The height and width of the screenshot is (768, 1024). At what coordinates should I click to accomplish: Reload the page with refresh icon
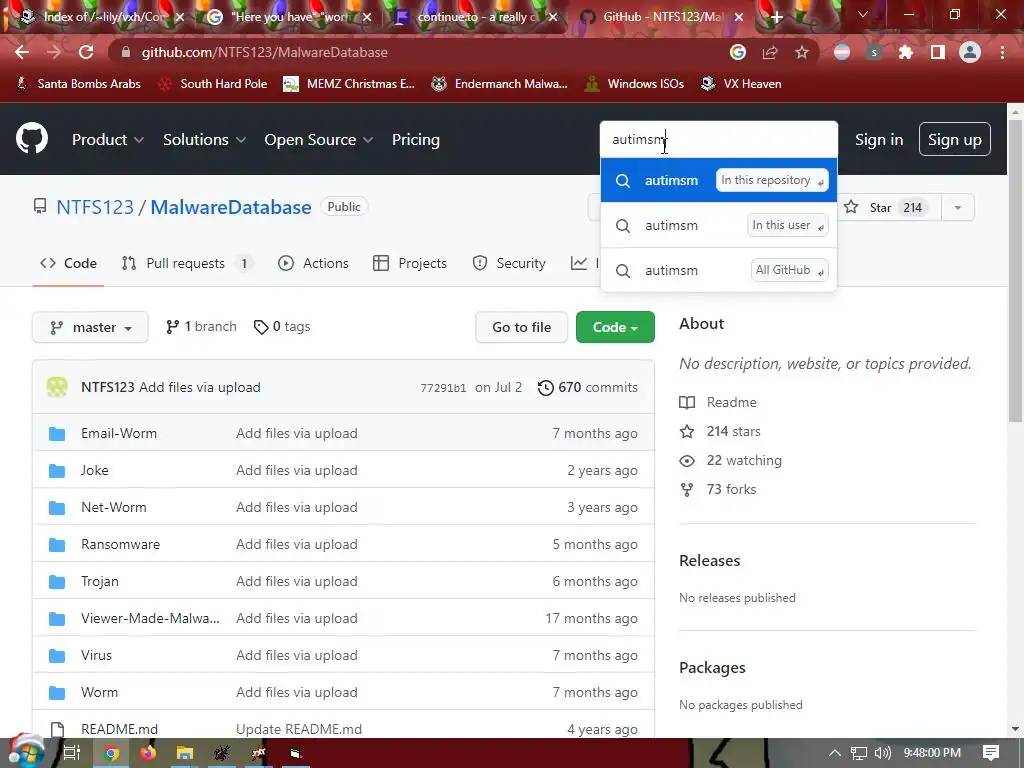tap(86, 52)
